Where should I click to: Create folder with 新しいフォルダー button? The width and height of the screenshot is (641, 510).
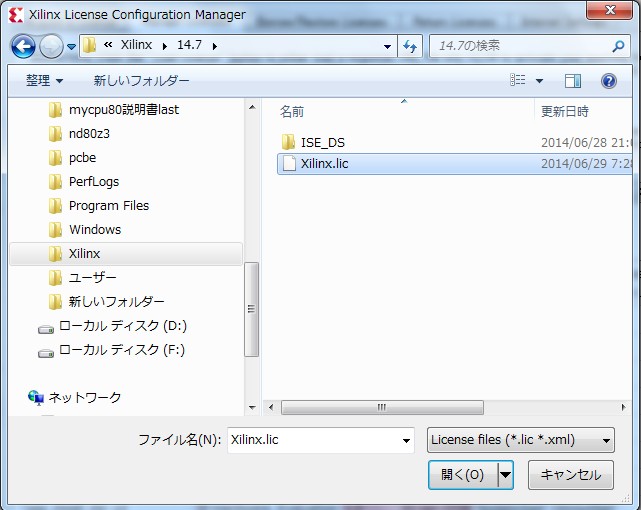(141, 81)
